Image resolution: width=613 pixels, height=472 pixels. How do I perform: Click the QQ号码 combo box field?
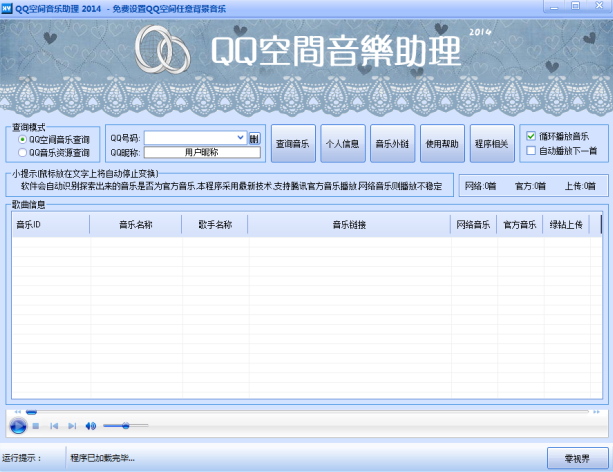click(195, 138)
